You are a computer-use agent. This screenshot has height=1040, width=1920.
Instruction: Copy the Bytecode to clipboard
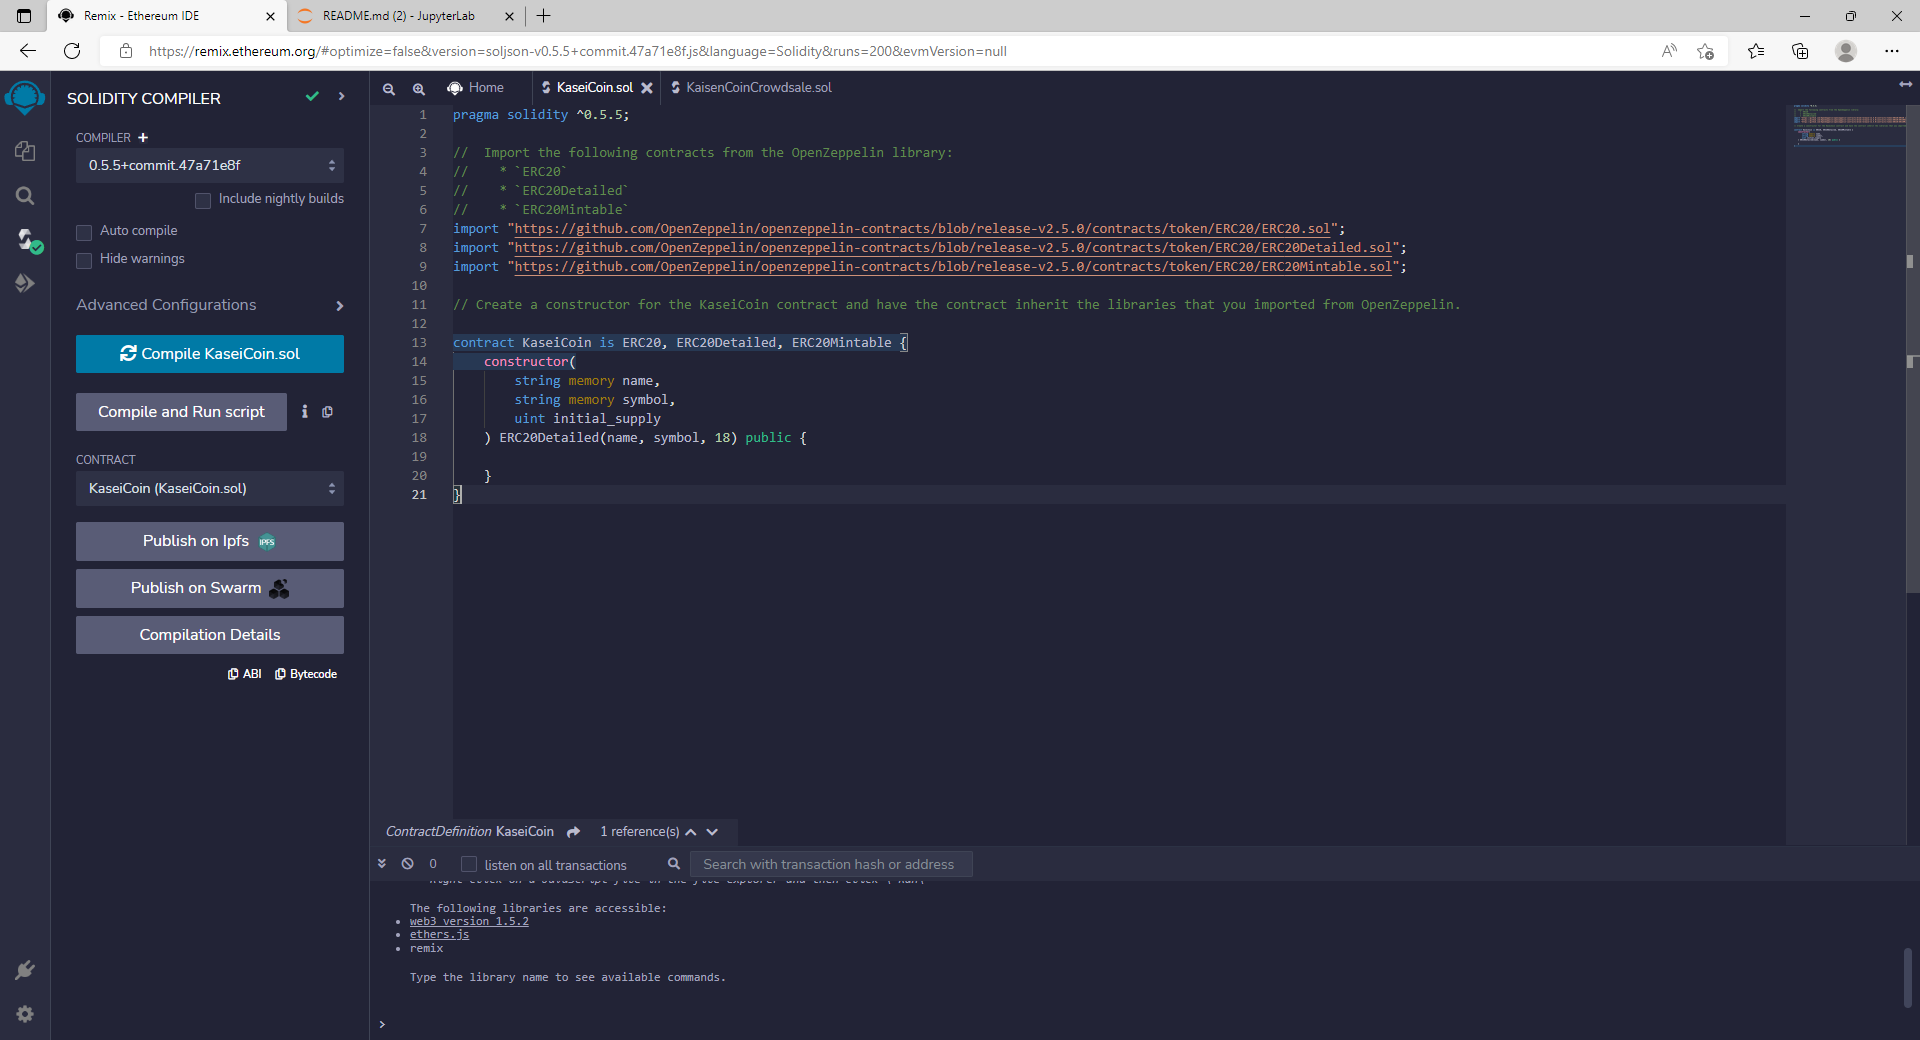pyautogui.click(x=306, y=674)
